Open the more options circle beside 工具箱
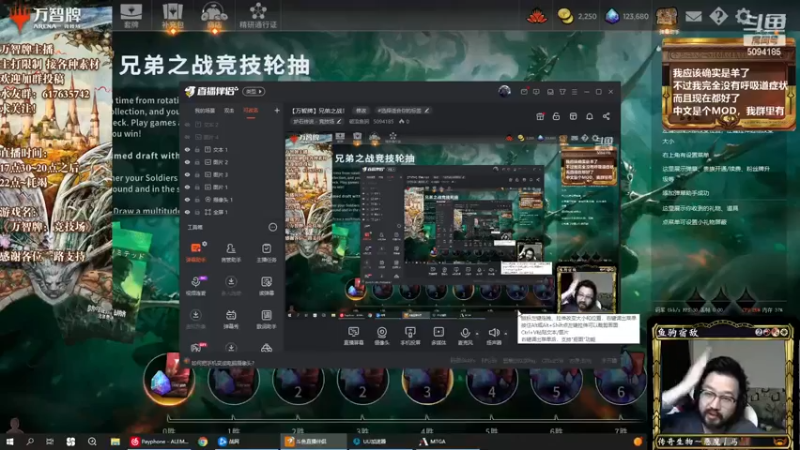Viewport: 800px width, 450px height. coord(272,227)
